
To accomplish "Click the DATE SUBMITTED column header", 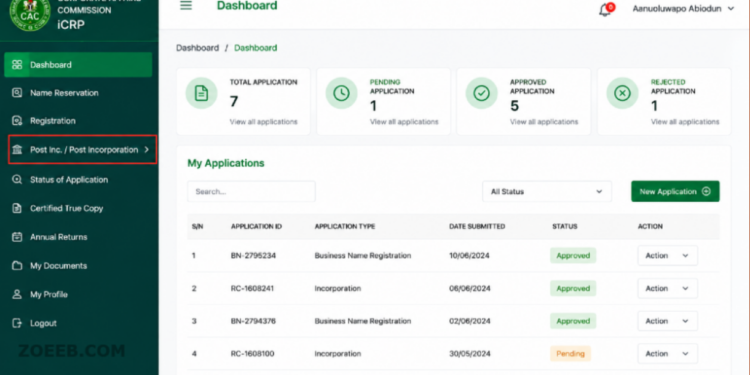I will click(x=477, y=226).
